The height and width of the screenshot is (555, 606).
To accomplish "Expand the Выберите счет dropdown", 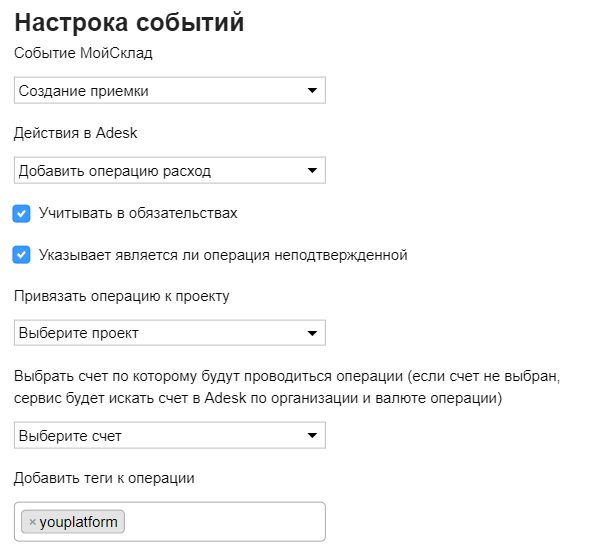I will coord(170,436).
